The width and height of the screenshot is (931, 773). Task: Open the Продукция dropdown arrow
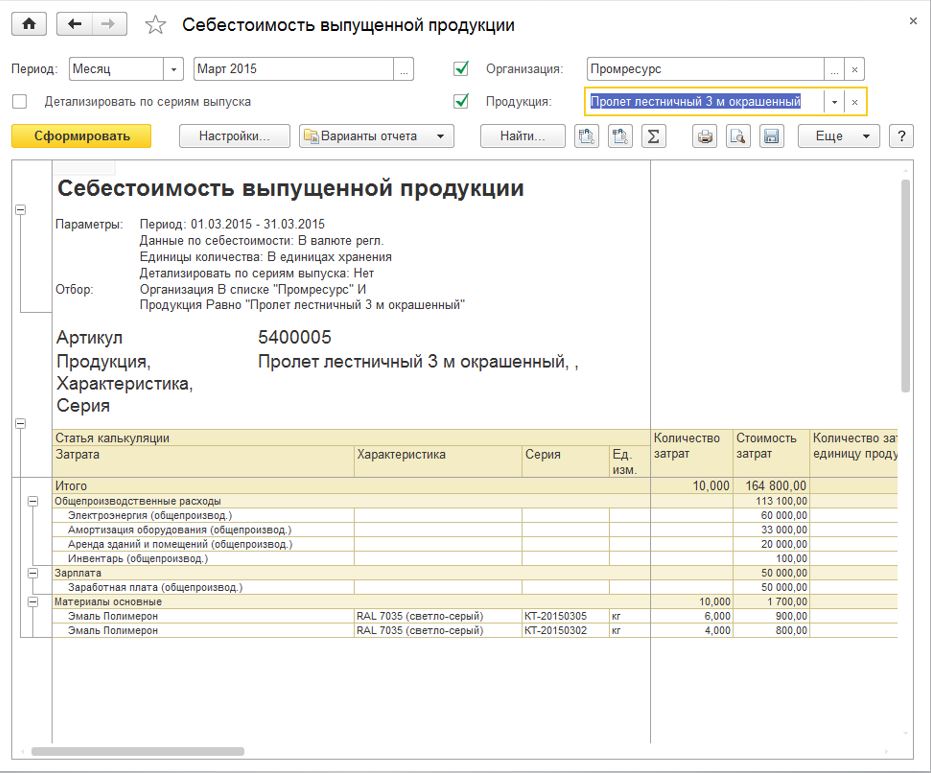pos(834,102)
